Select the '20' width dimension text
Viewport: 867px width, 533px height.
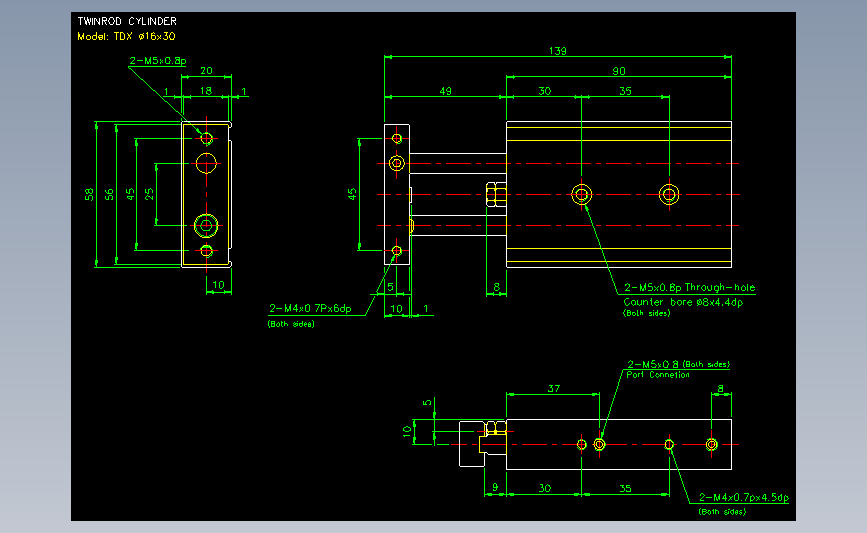pyautogui.click(x=206, y=71)
